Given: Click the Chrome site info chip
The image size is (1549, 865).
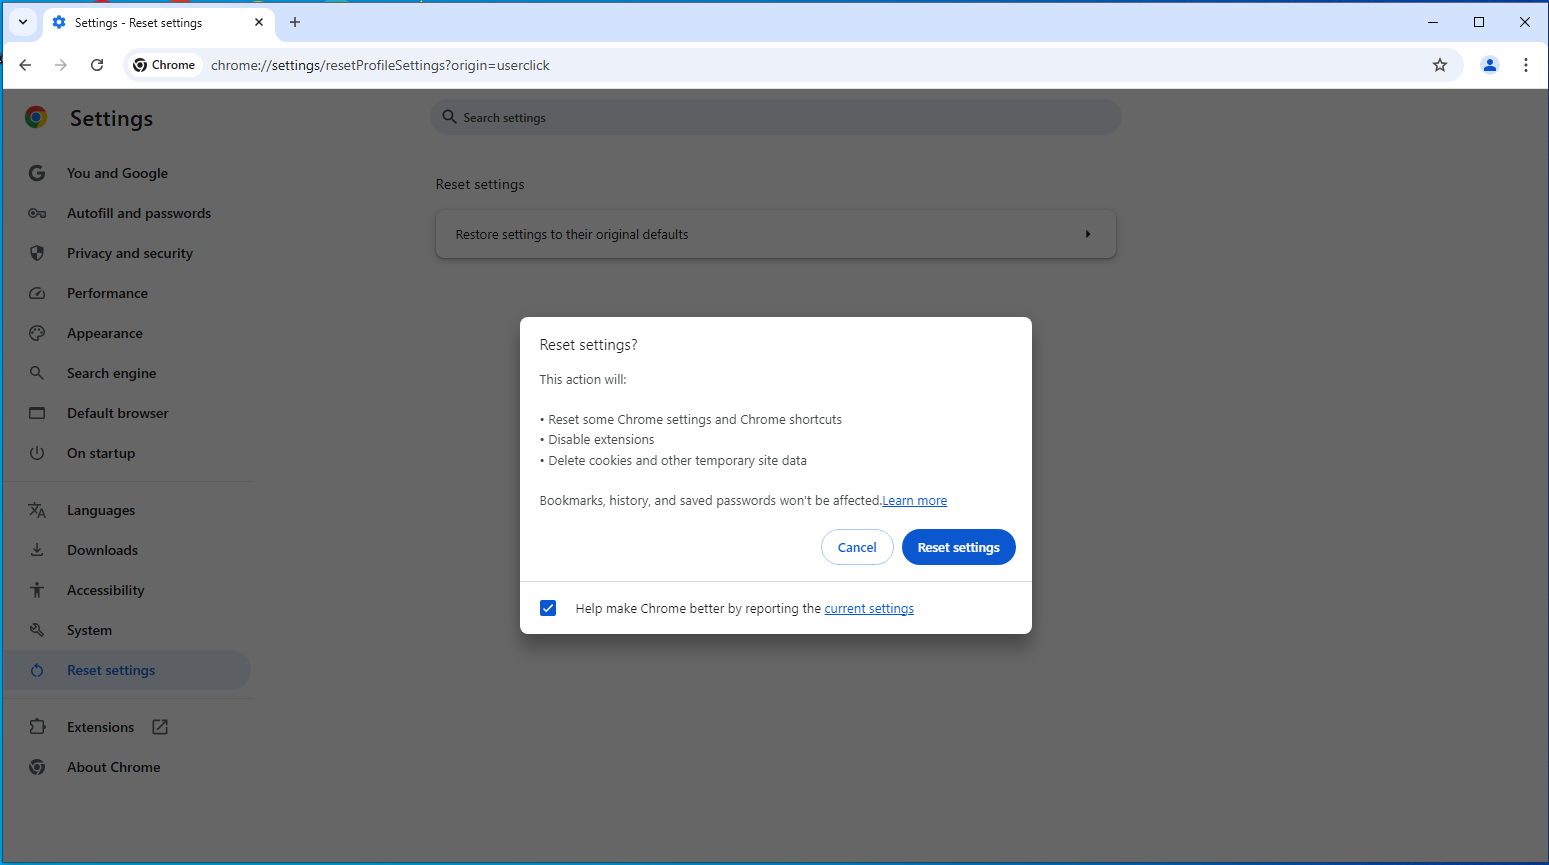Looking at the screenshot, I should pyautogui.click(x=165, y=65).
